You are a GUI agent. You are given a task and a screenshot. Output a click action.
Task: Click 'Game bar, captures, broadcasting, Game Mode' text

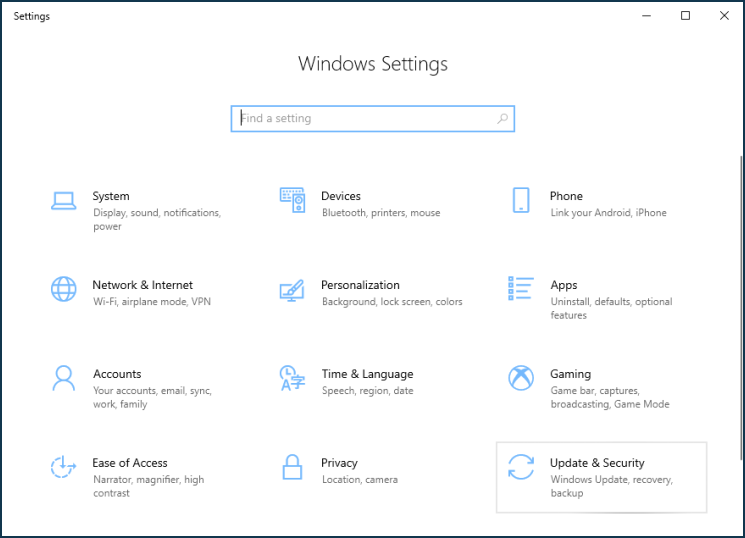610,397
